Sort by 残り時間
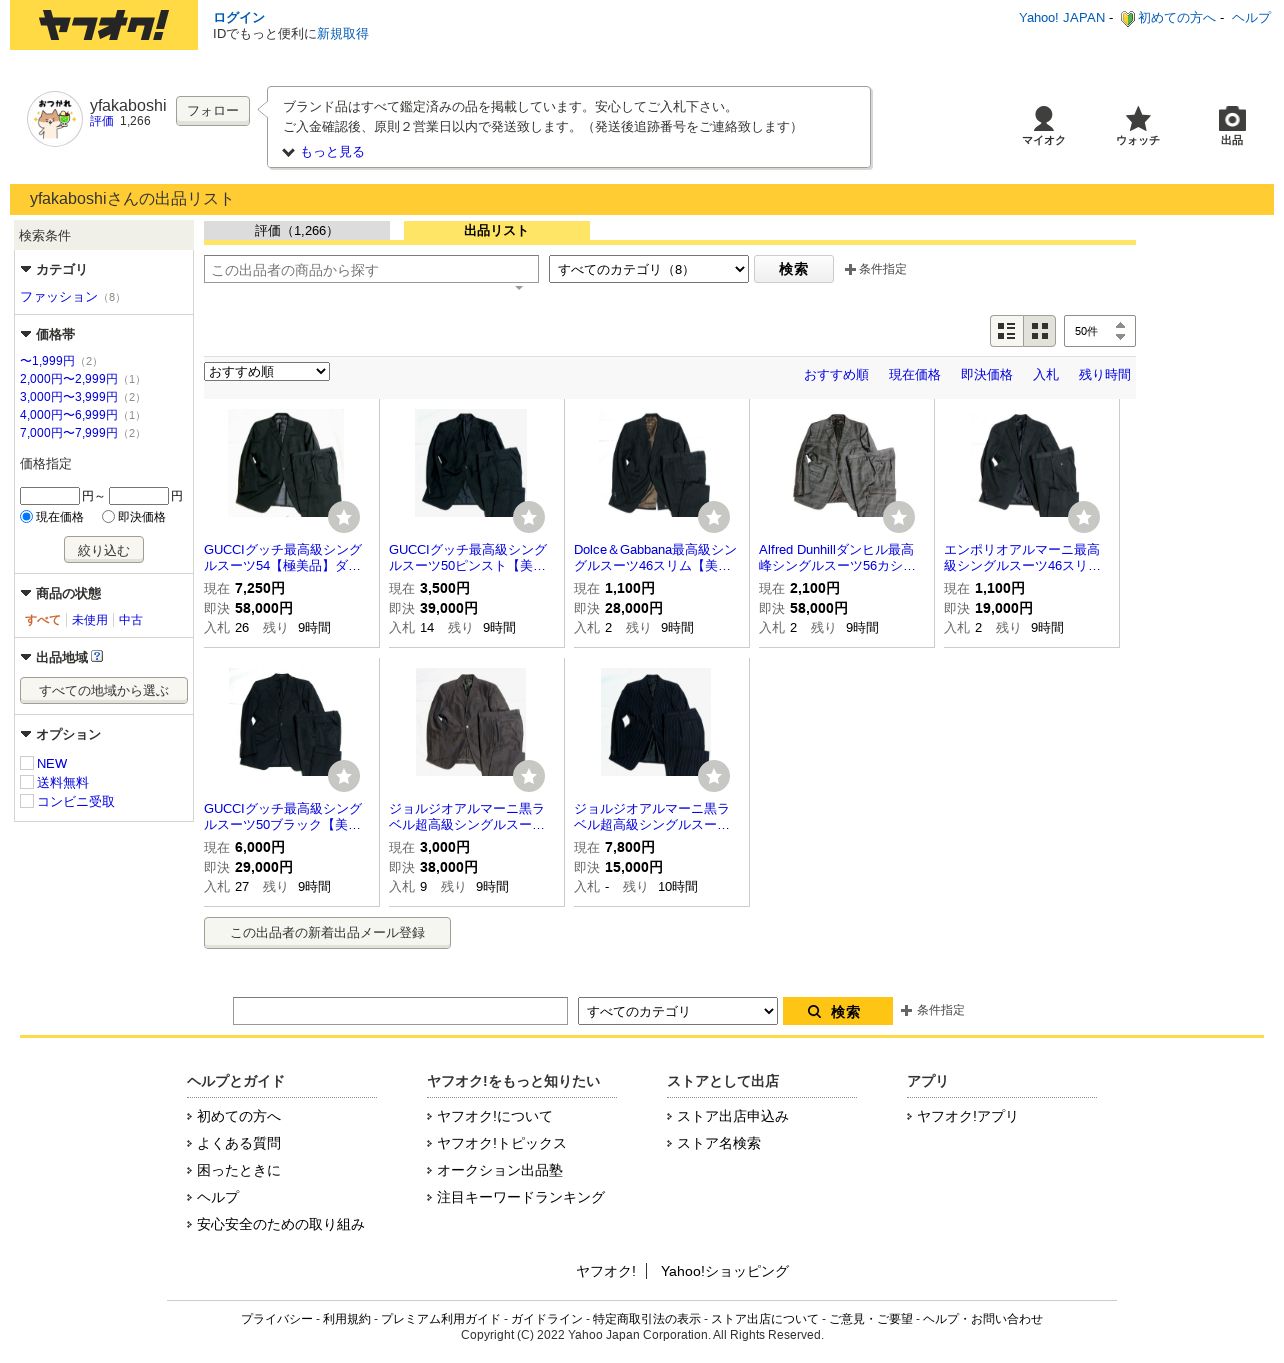Screen dimensions: 1284x1363 pyautogui.click(x=1105, y=375)
